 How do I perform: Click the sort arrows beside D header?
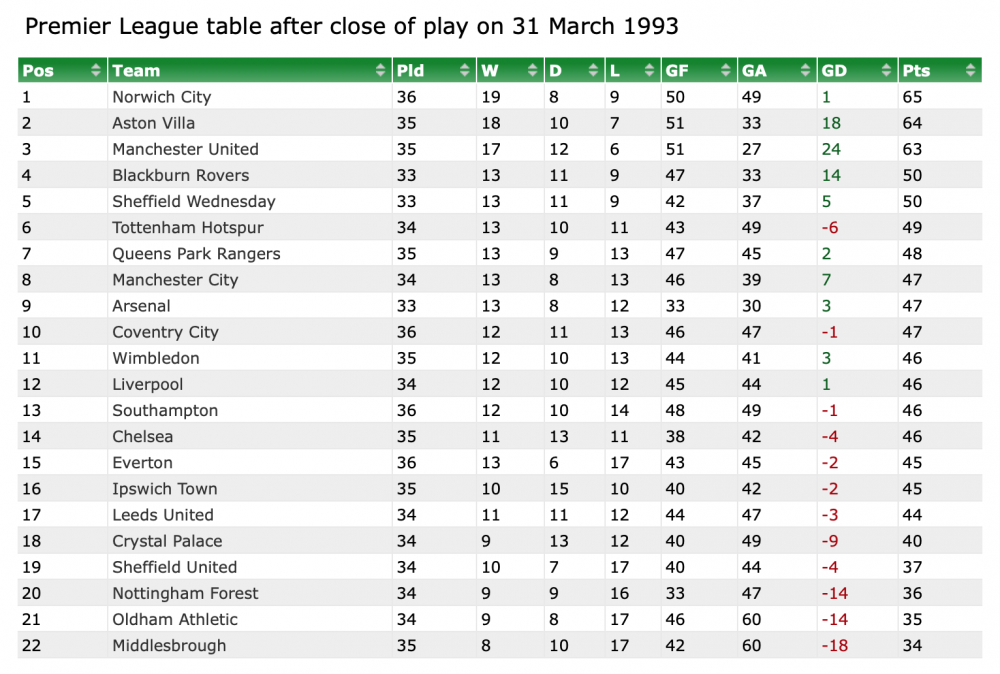595,70
